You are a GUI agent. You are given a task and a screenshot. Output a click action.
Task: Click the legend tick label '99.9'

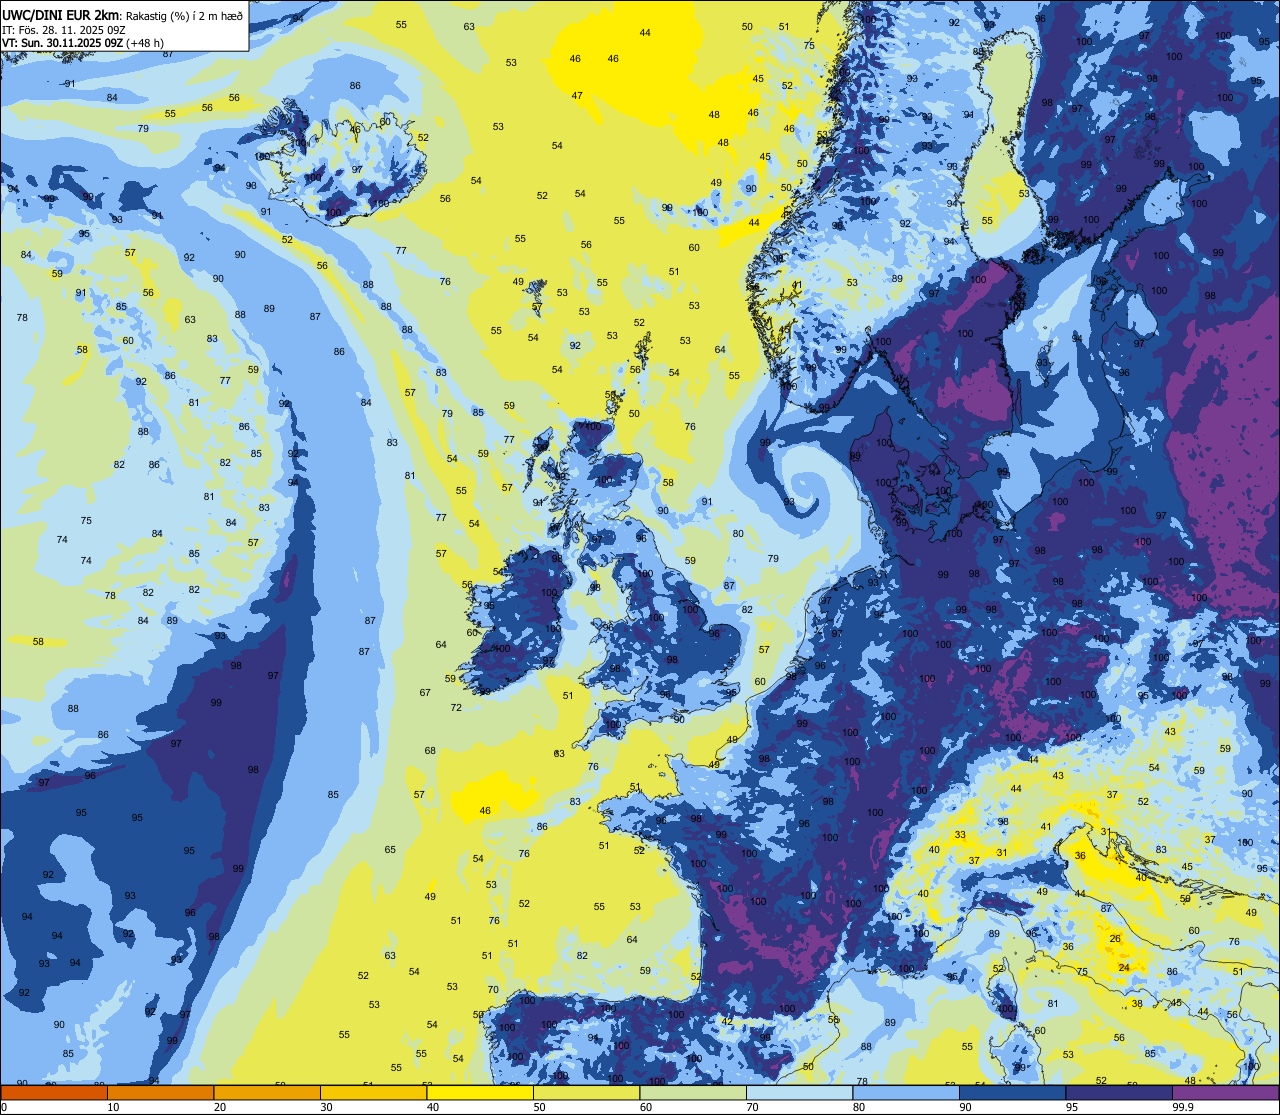[1184, 1107]
